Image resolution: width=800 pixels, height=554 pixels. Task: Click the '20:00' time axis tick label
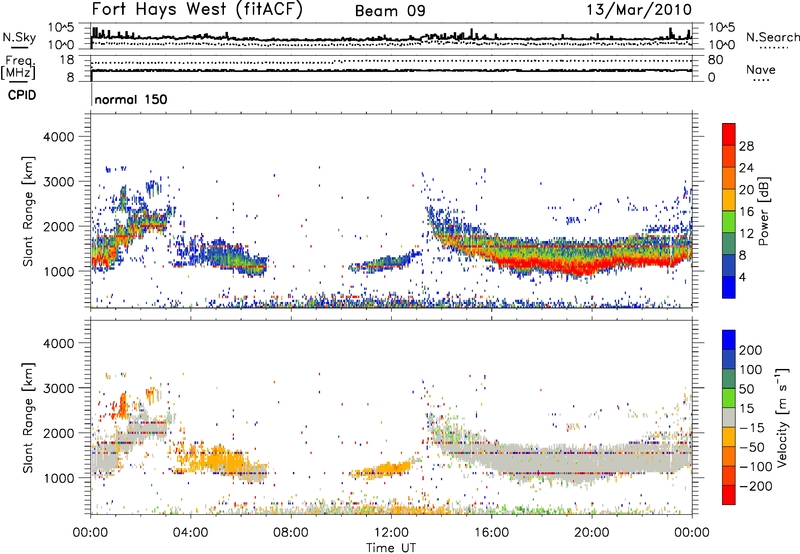(591, 533)
